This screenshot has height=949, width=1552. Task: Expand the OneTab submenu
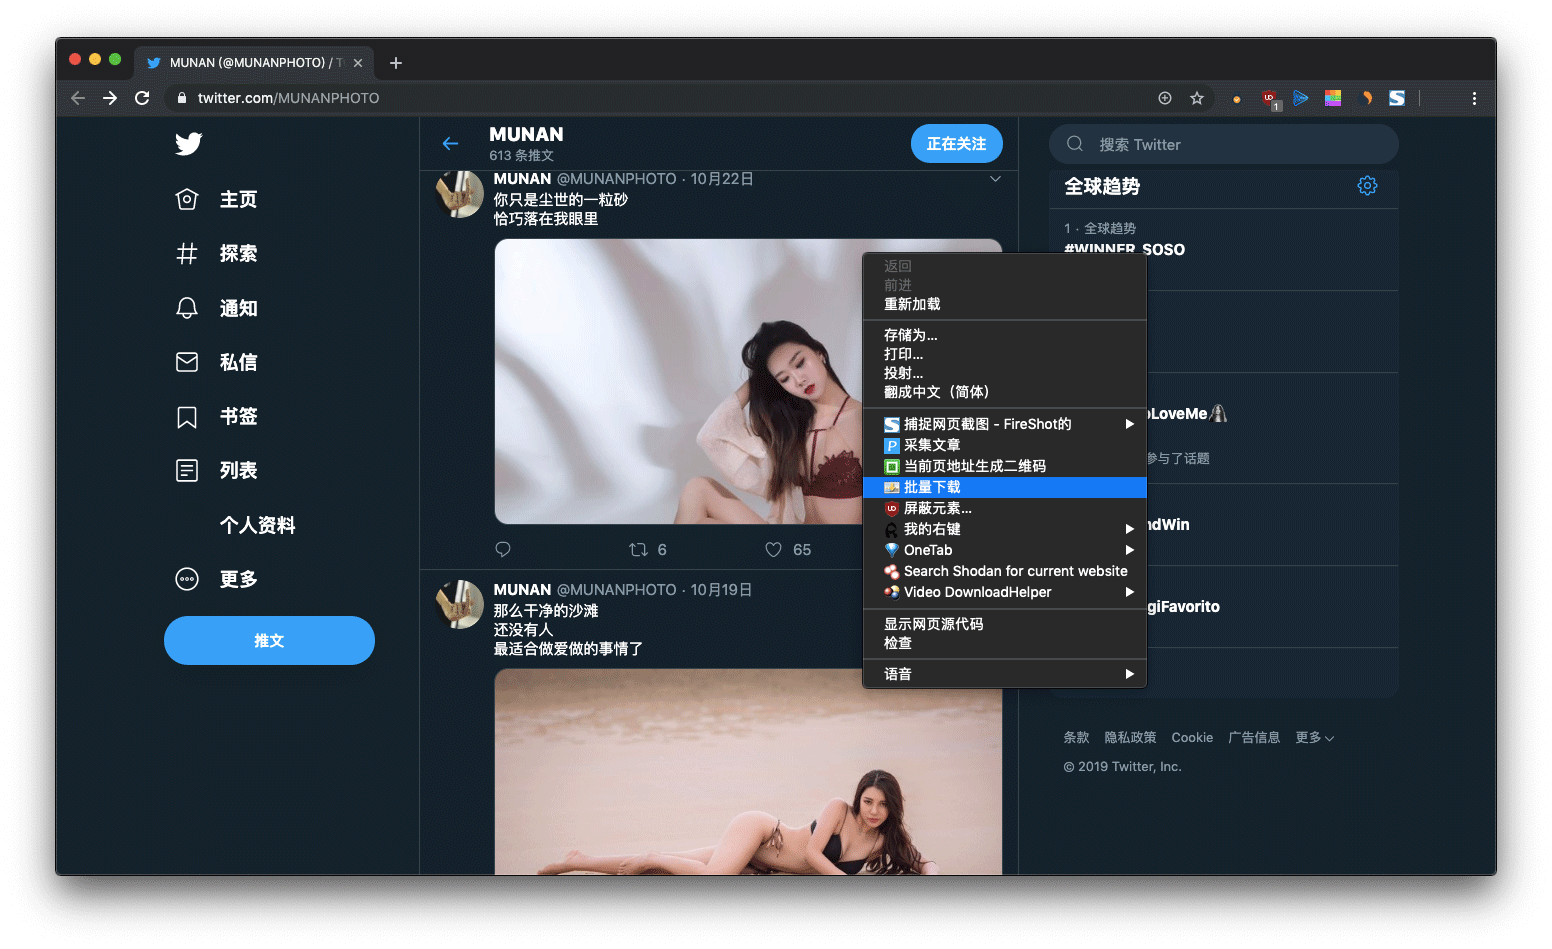[1130, 550]
